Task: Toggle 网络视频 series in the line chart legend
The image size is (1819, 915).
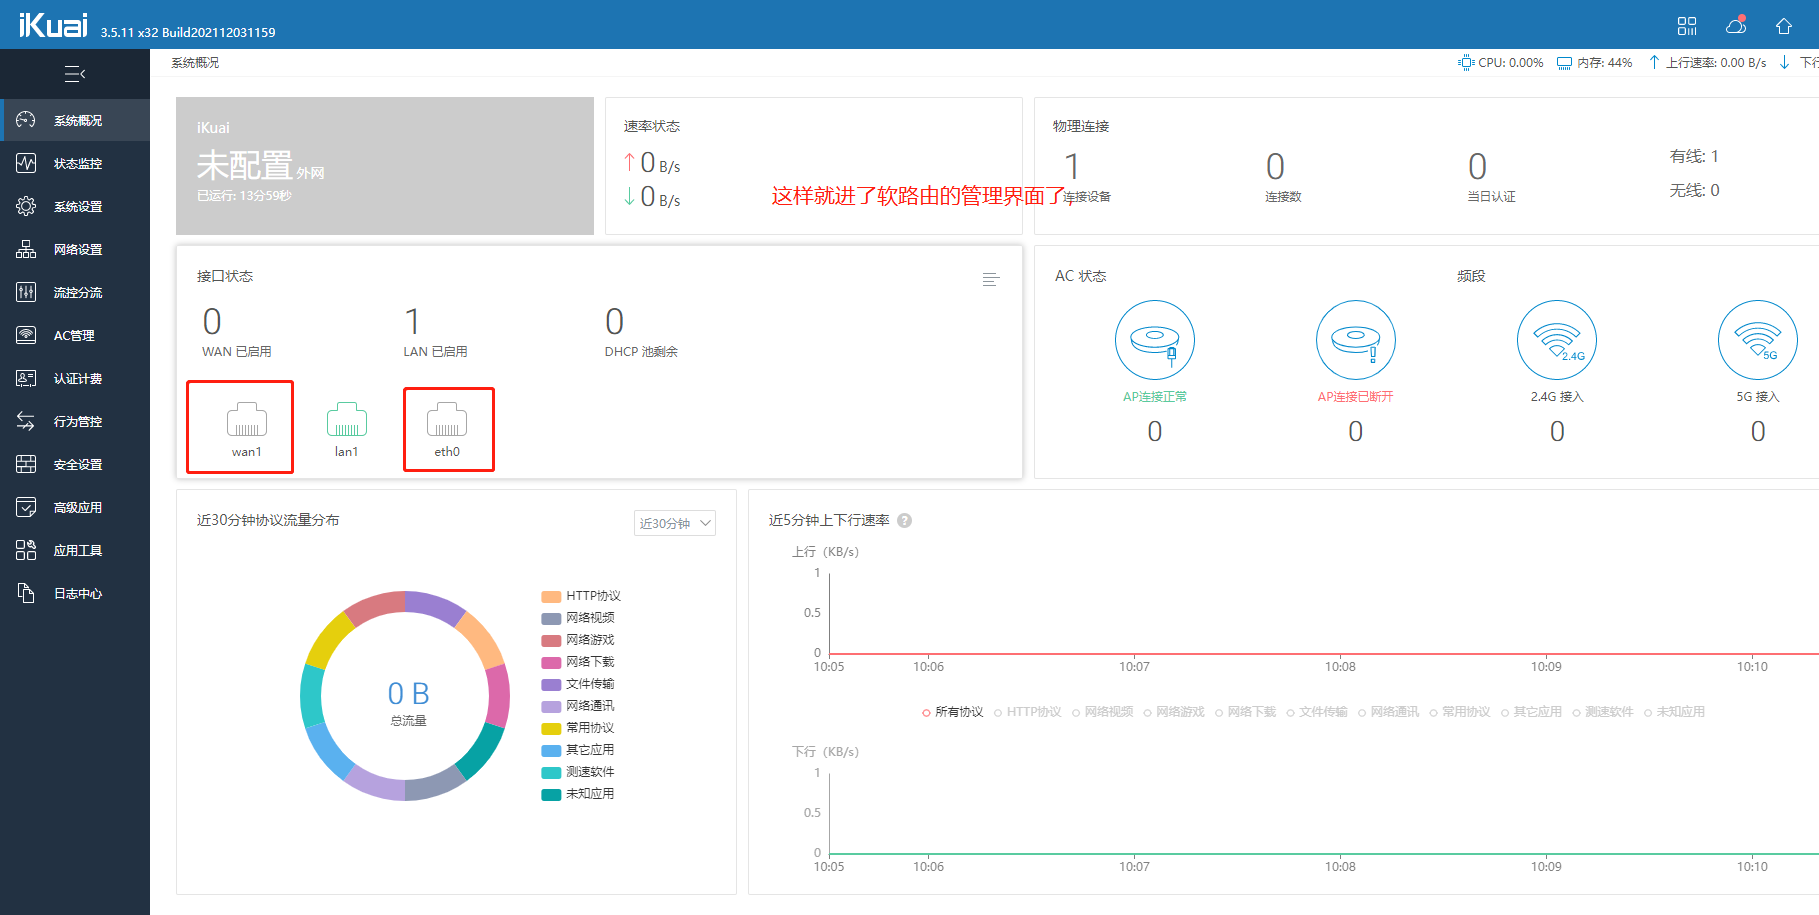Action: (1103, 712)
